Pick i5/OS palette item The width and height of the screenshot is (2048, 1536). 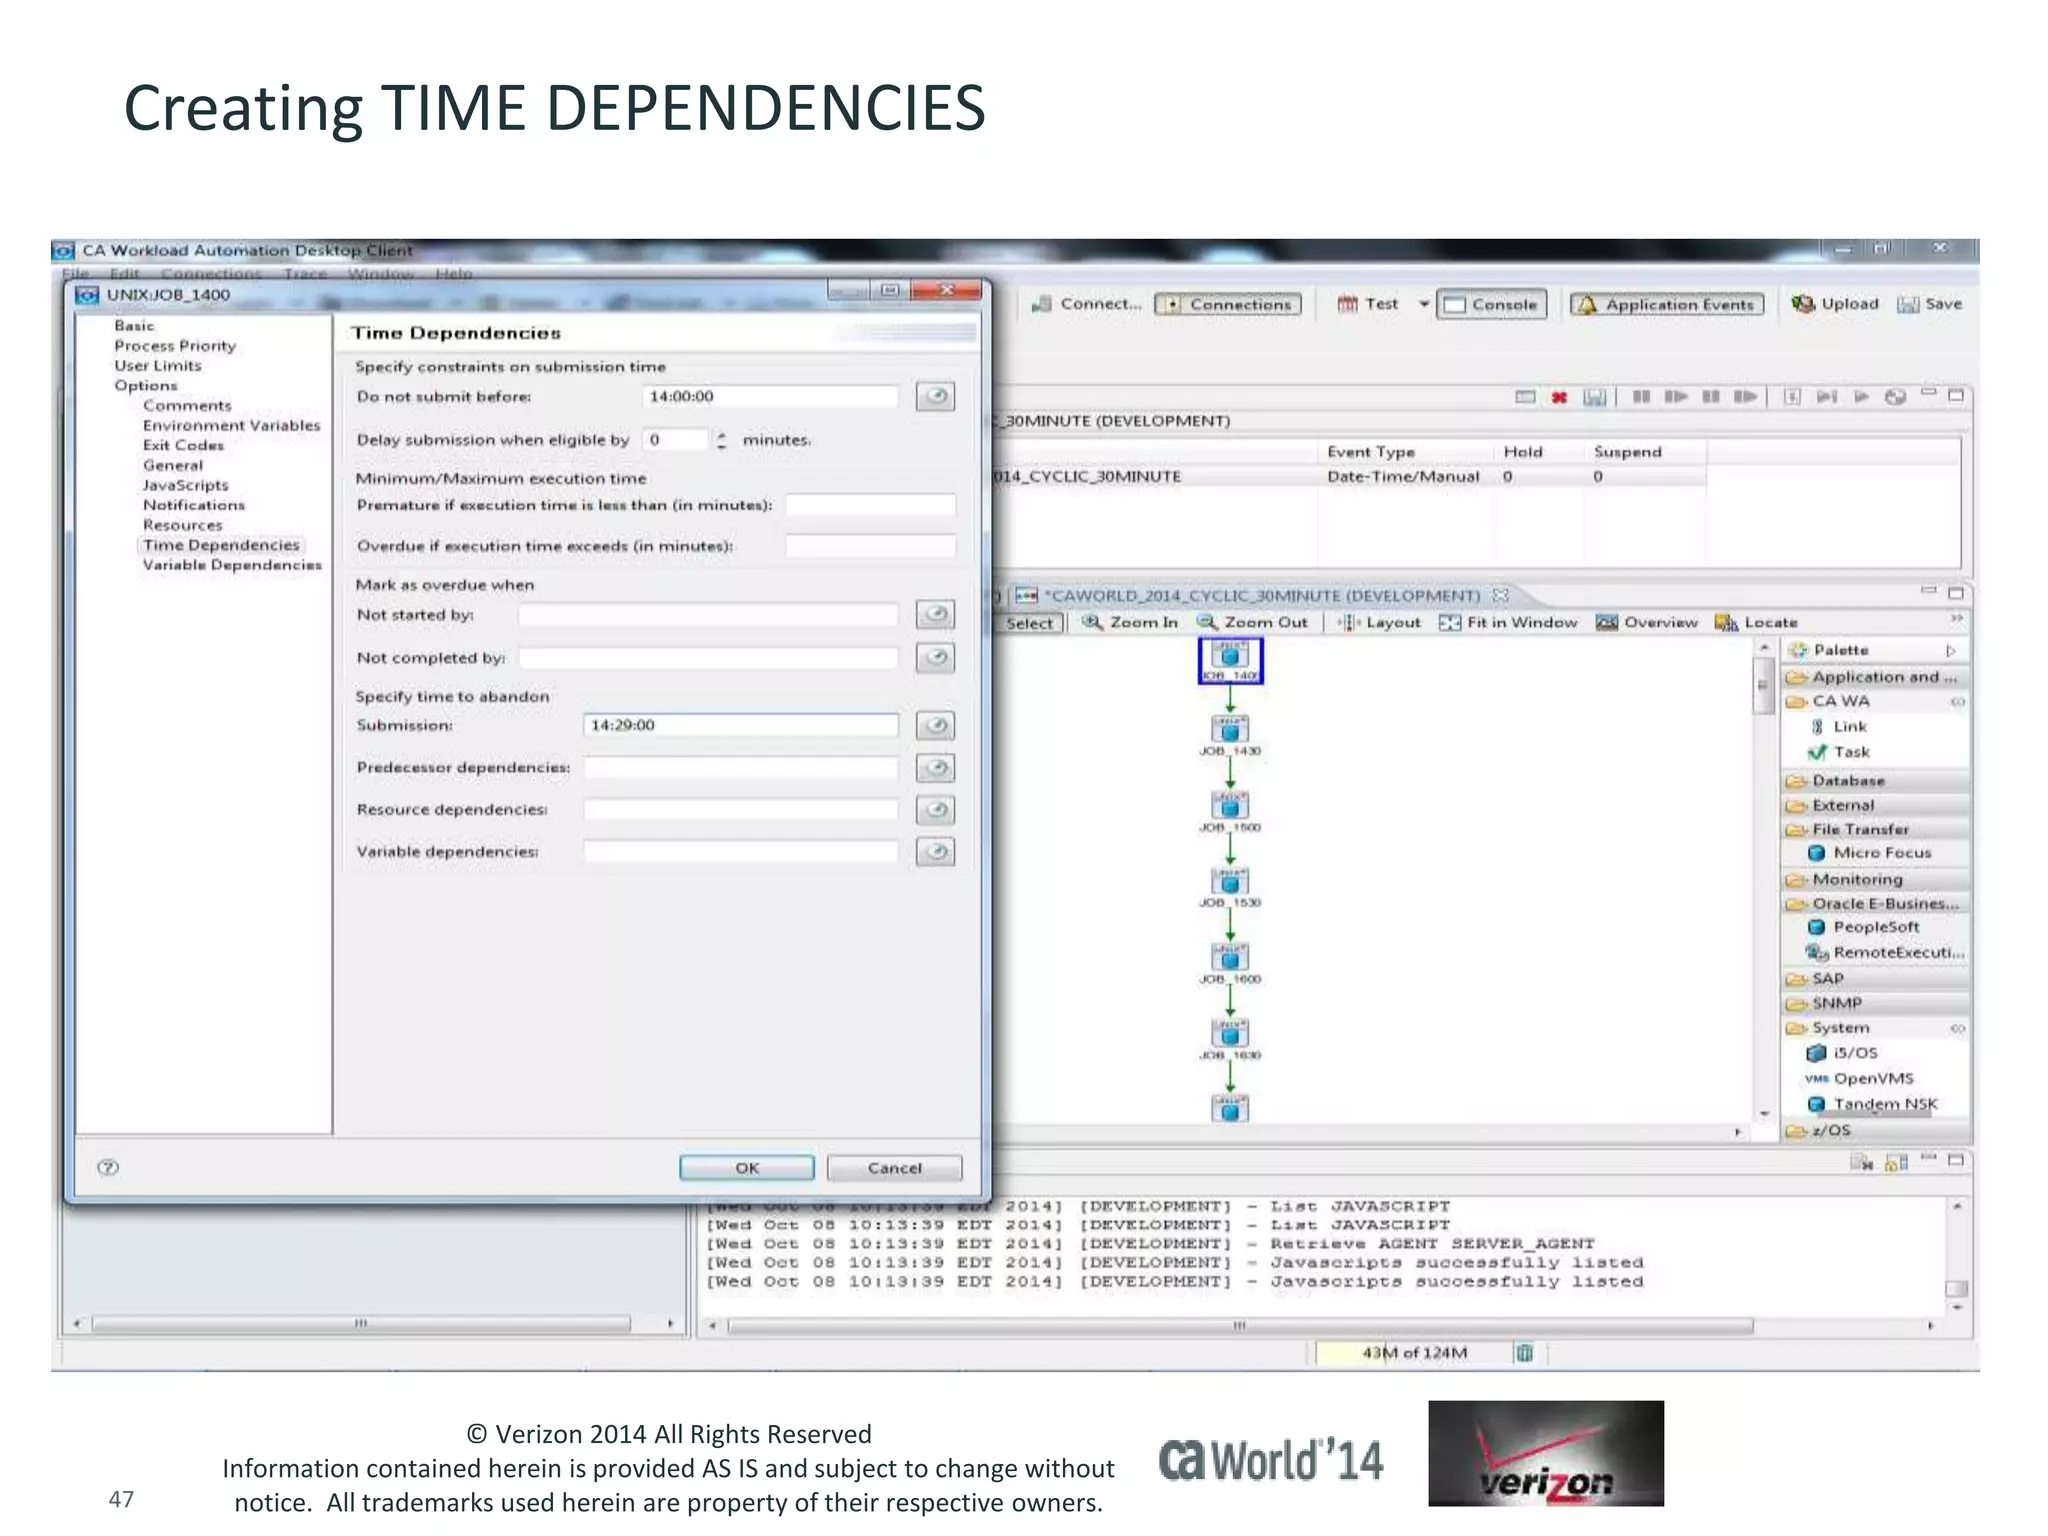[1842, 1053]
